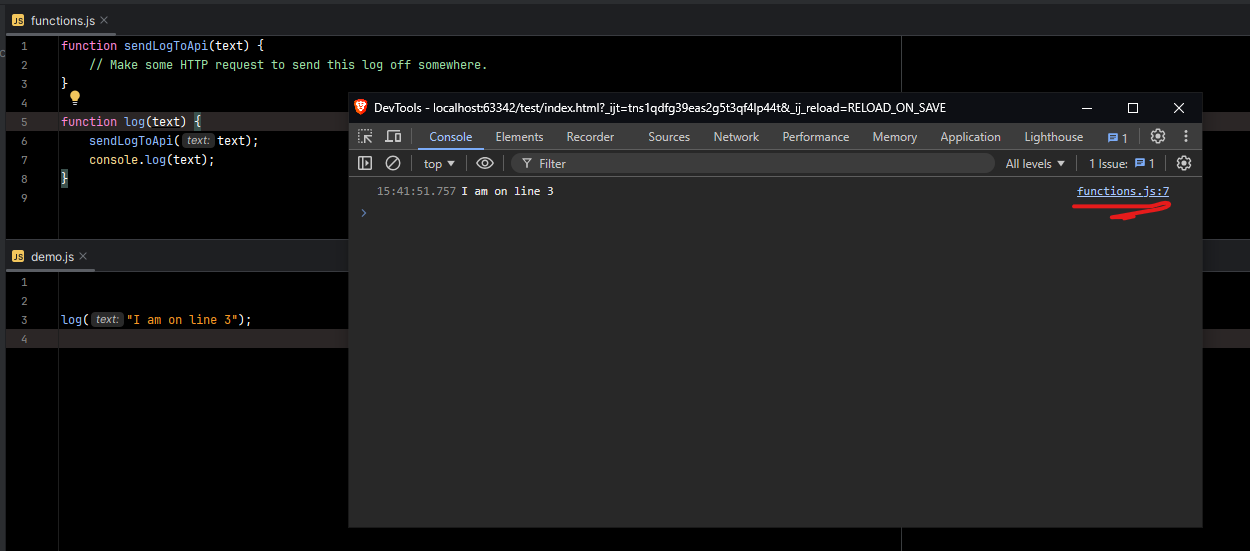Open the top JavaScript context dropdown
Screen dimensions: 1250x551
pyautogui.click(x=439, y=163)
